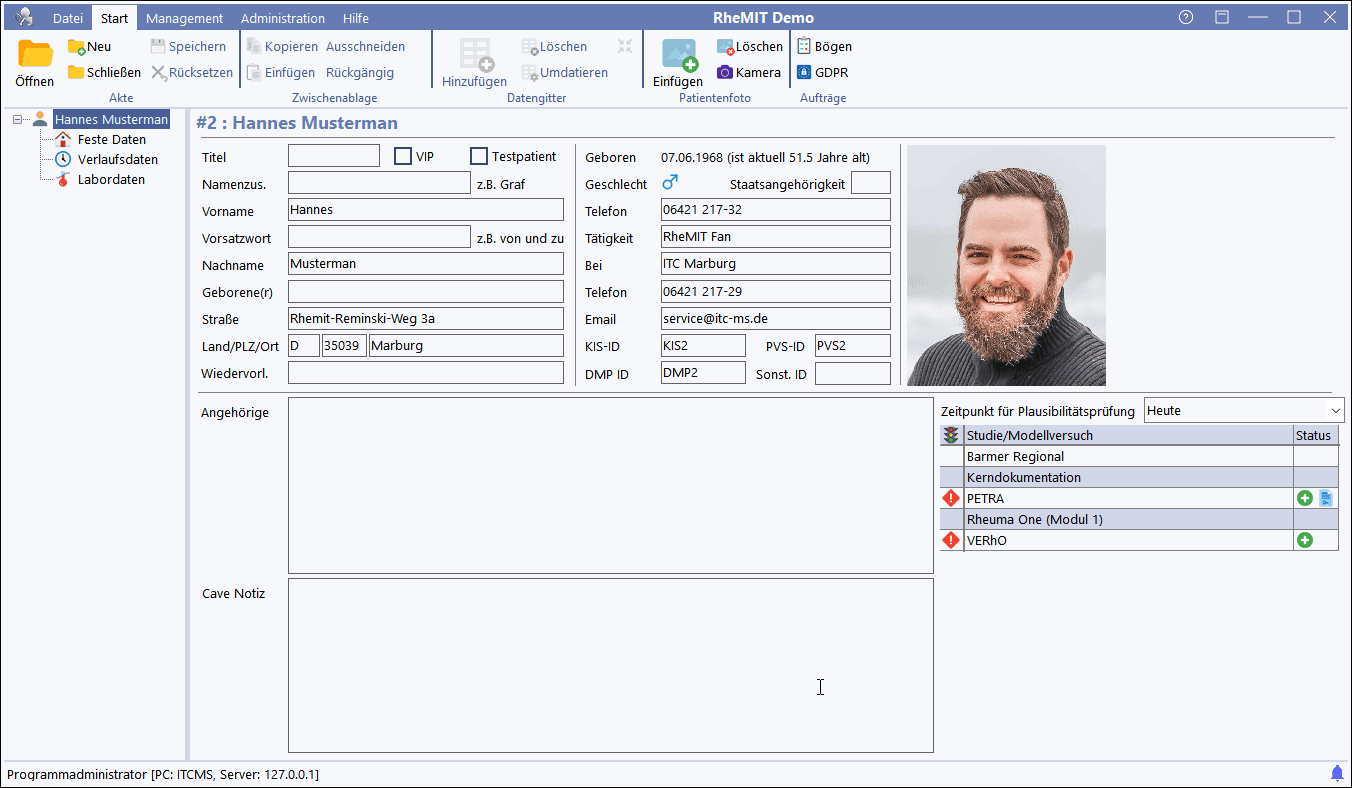Click the Öffnen folder icon

point(35,54)
